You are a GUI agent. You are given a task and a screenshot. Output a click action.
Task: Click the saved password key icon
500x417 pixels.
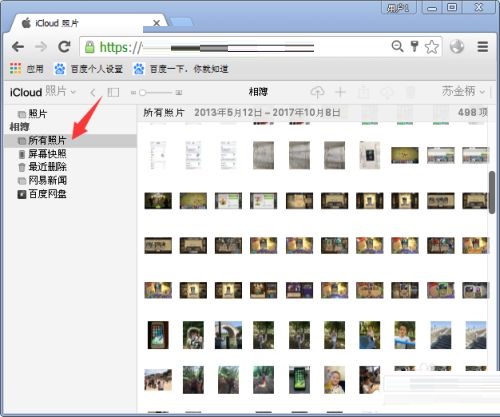point(414,46)
